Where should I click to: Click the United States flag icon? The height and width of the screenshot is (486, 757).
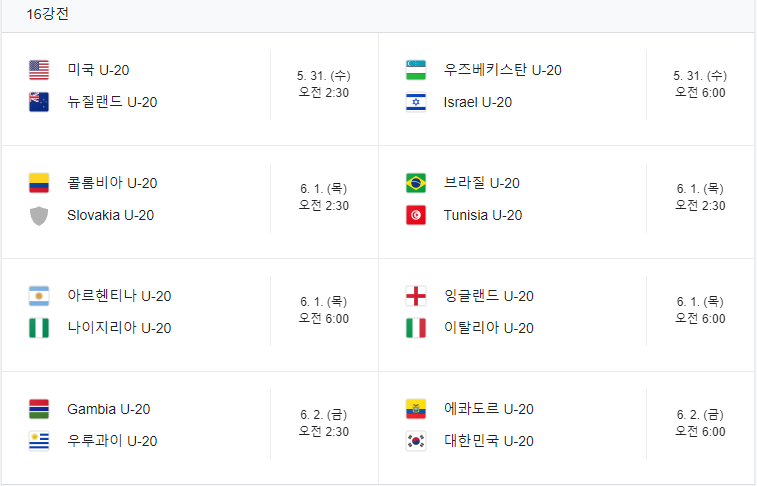(39, 70)
